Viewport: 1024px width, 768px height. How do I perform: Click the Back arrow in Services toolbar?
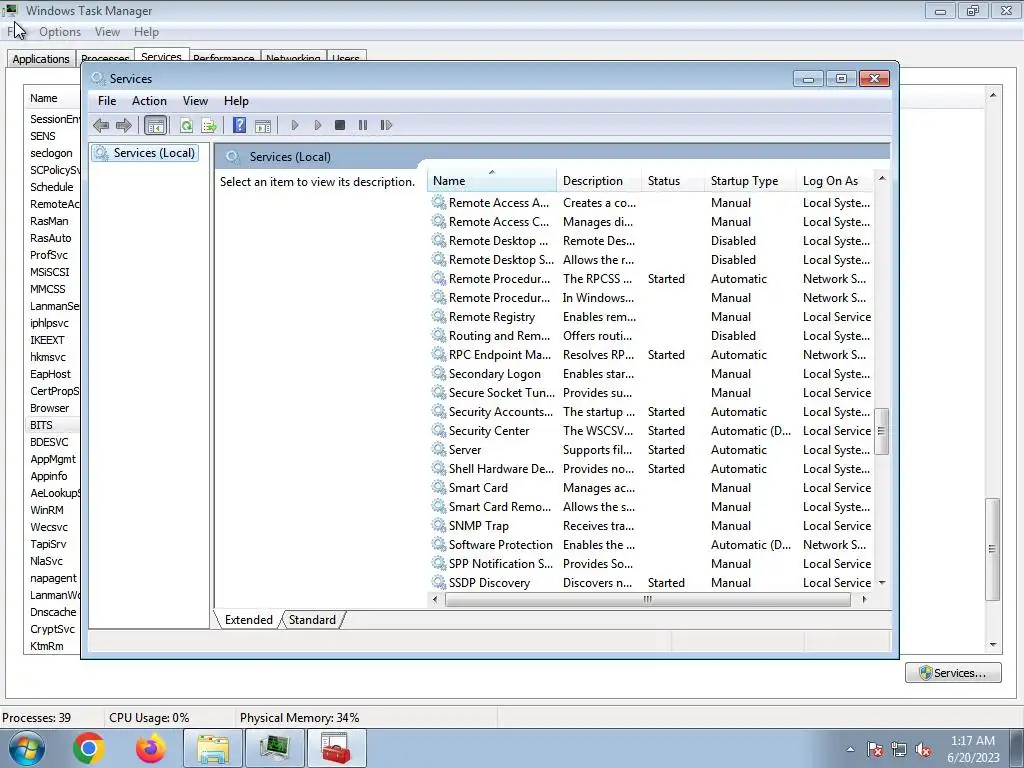pos(101,125)
